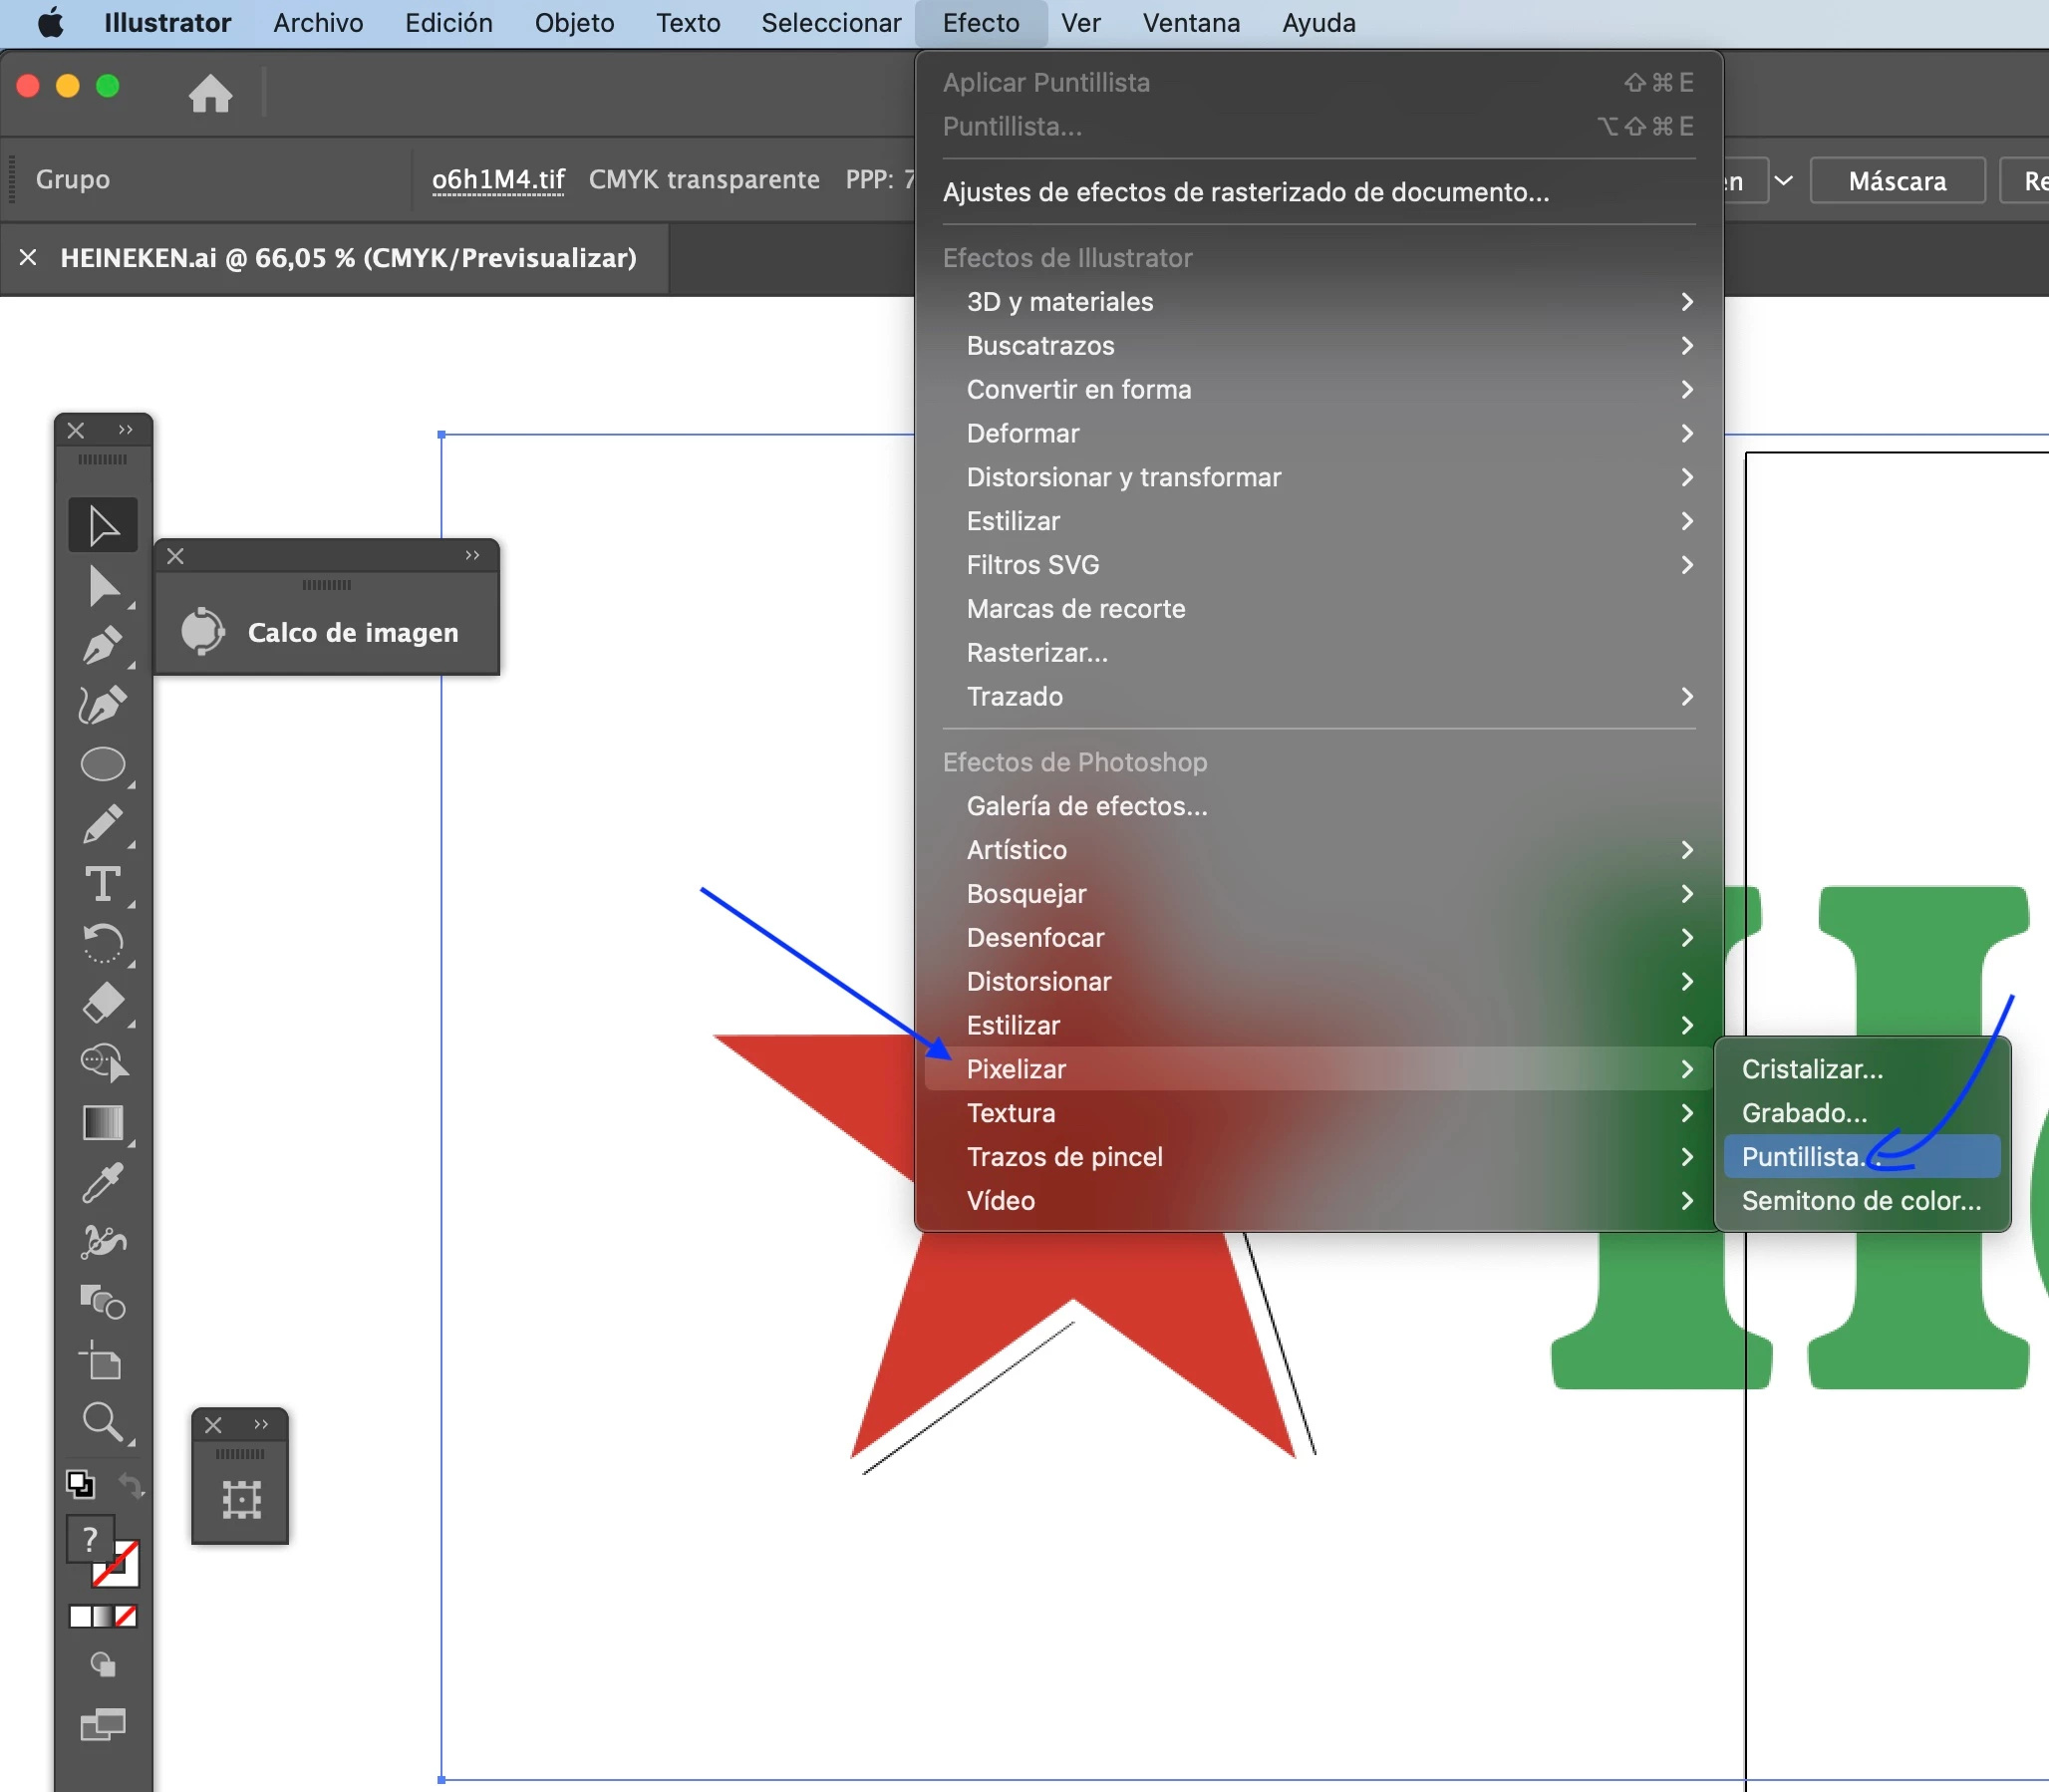
Task: Select the Ellipse tool
Action: 102,765
